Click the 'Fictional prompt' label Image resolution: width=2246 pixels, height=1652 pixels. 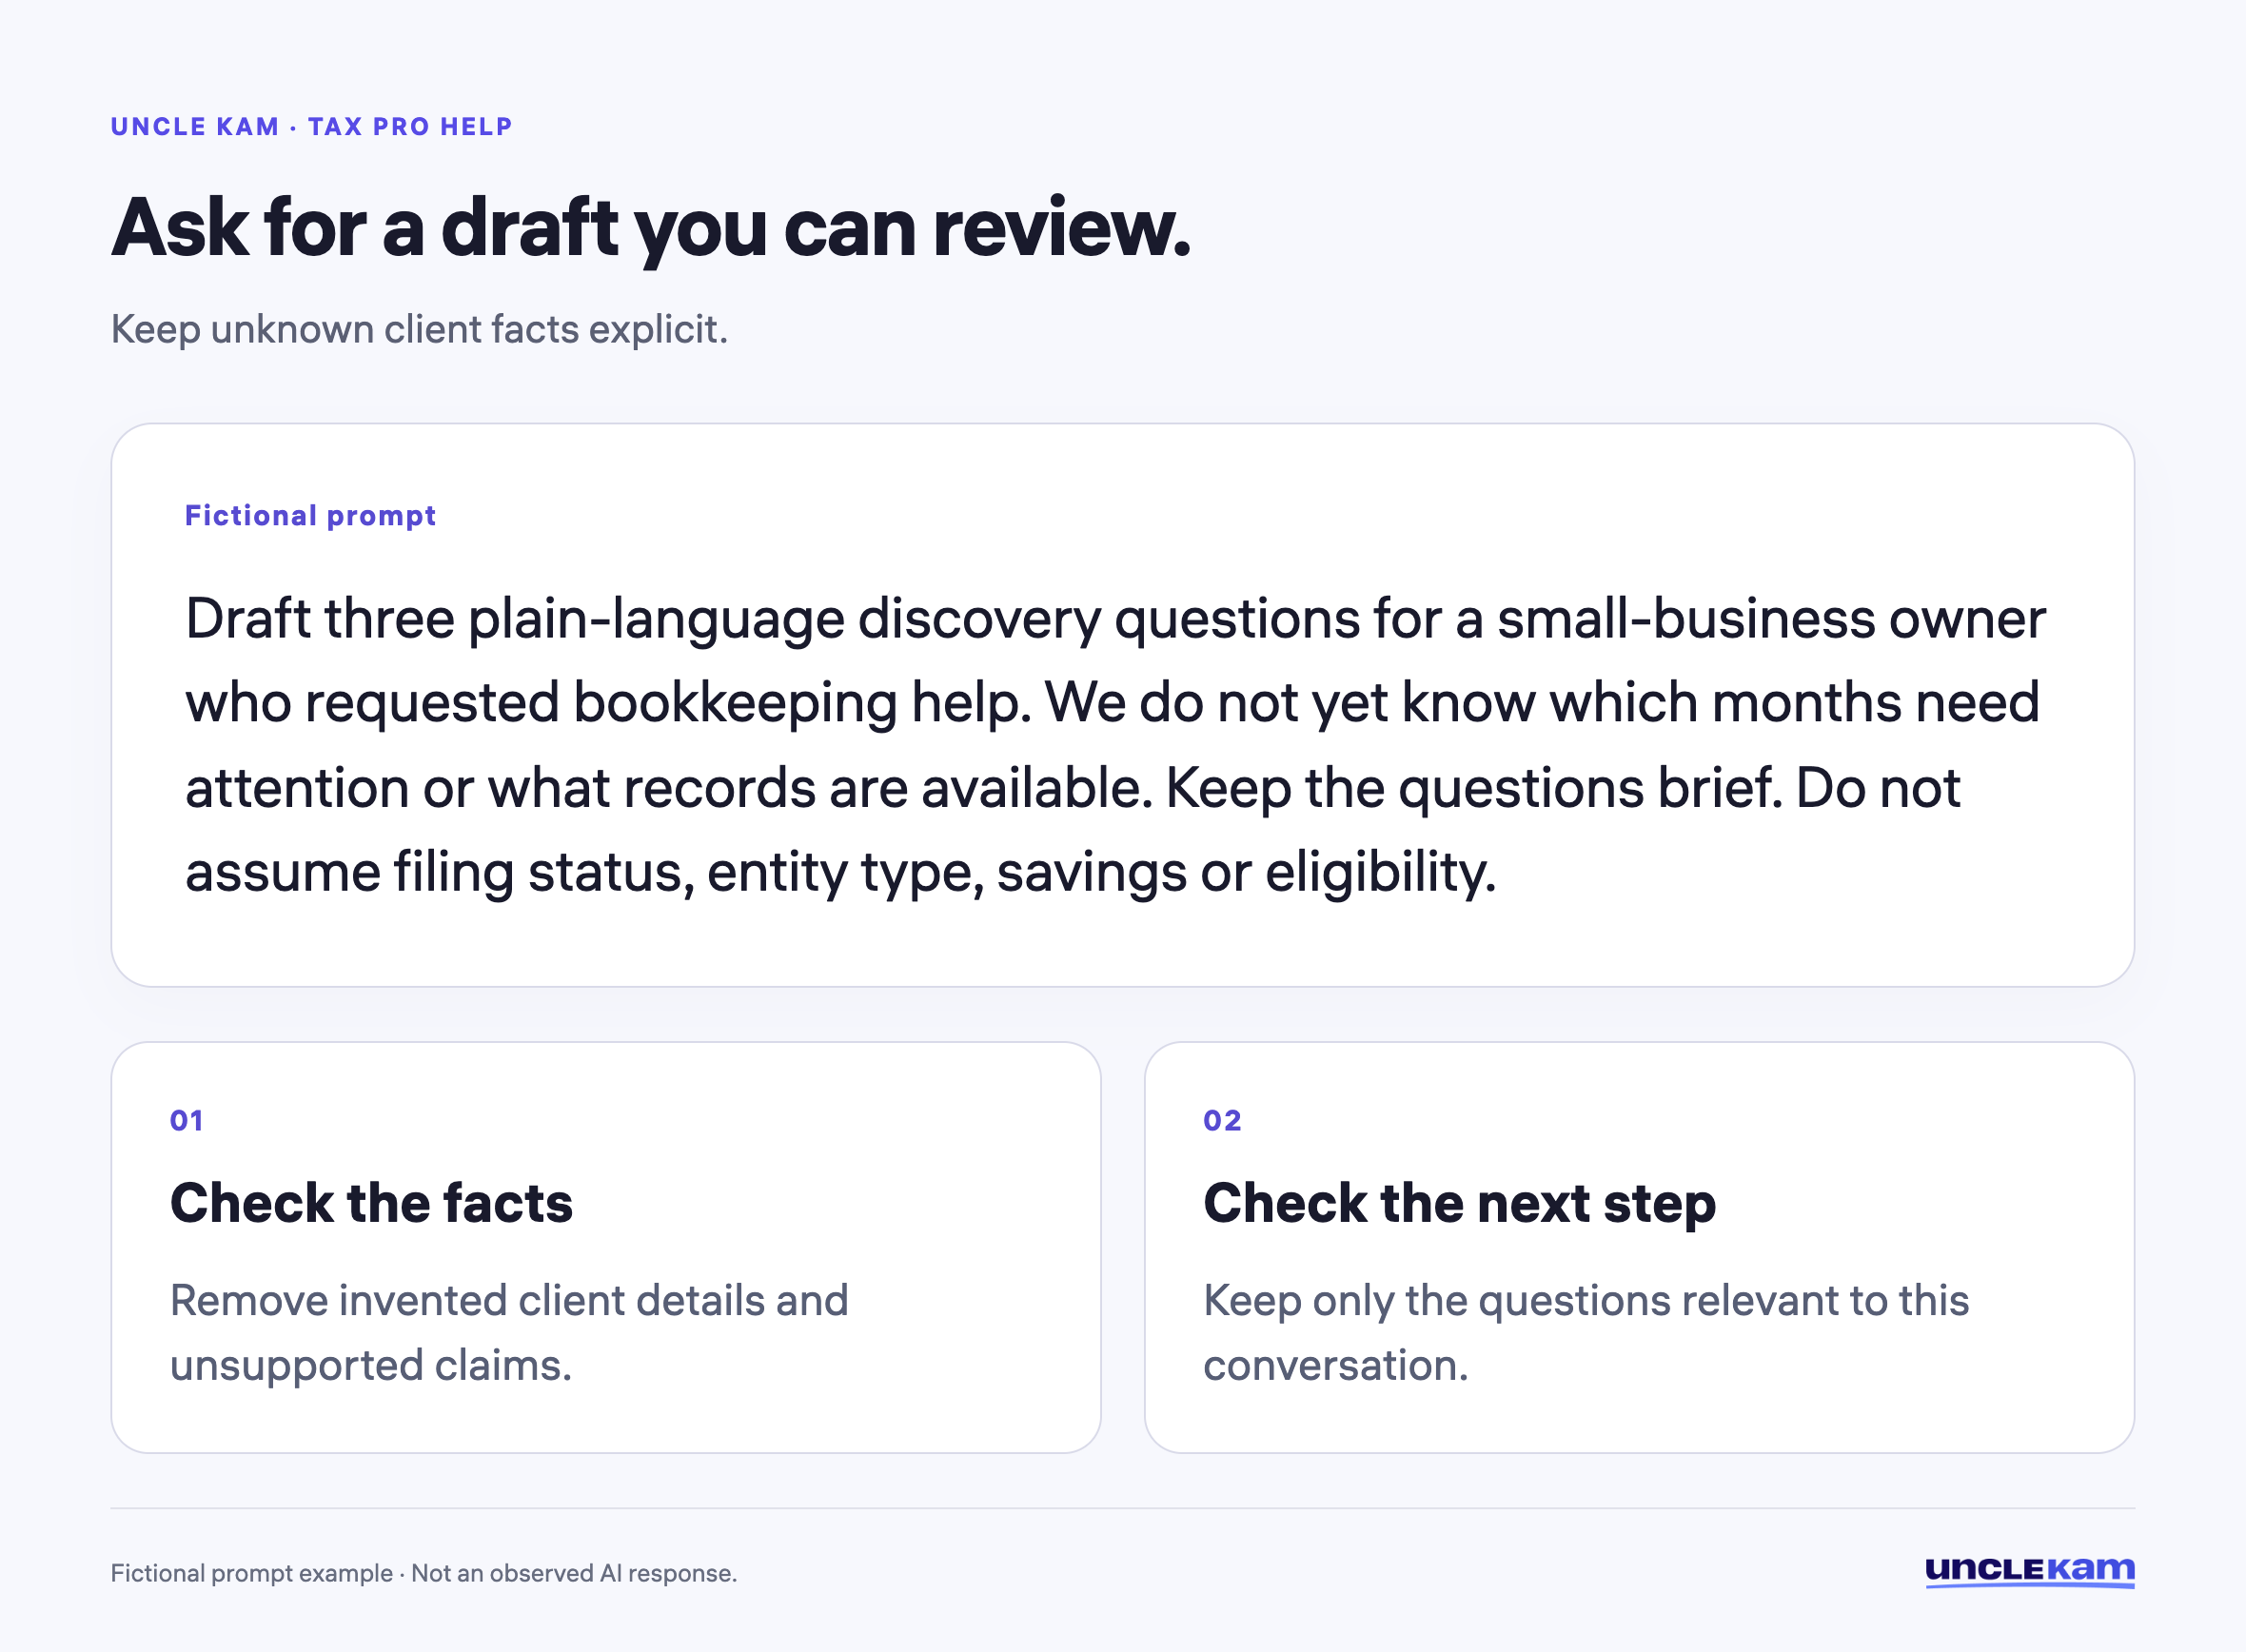tap(310, 516)
